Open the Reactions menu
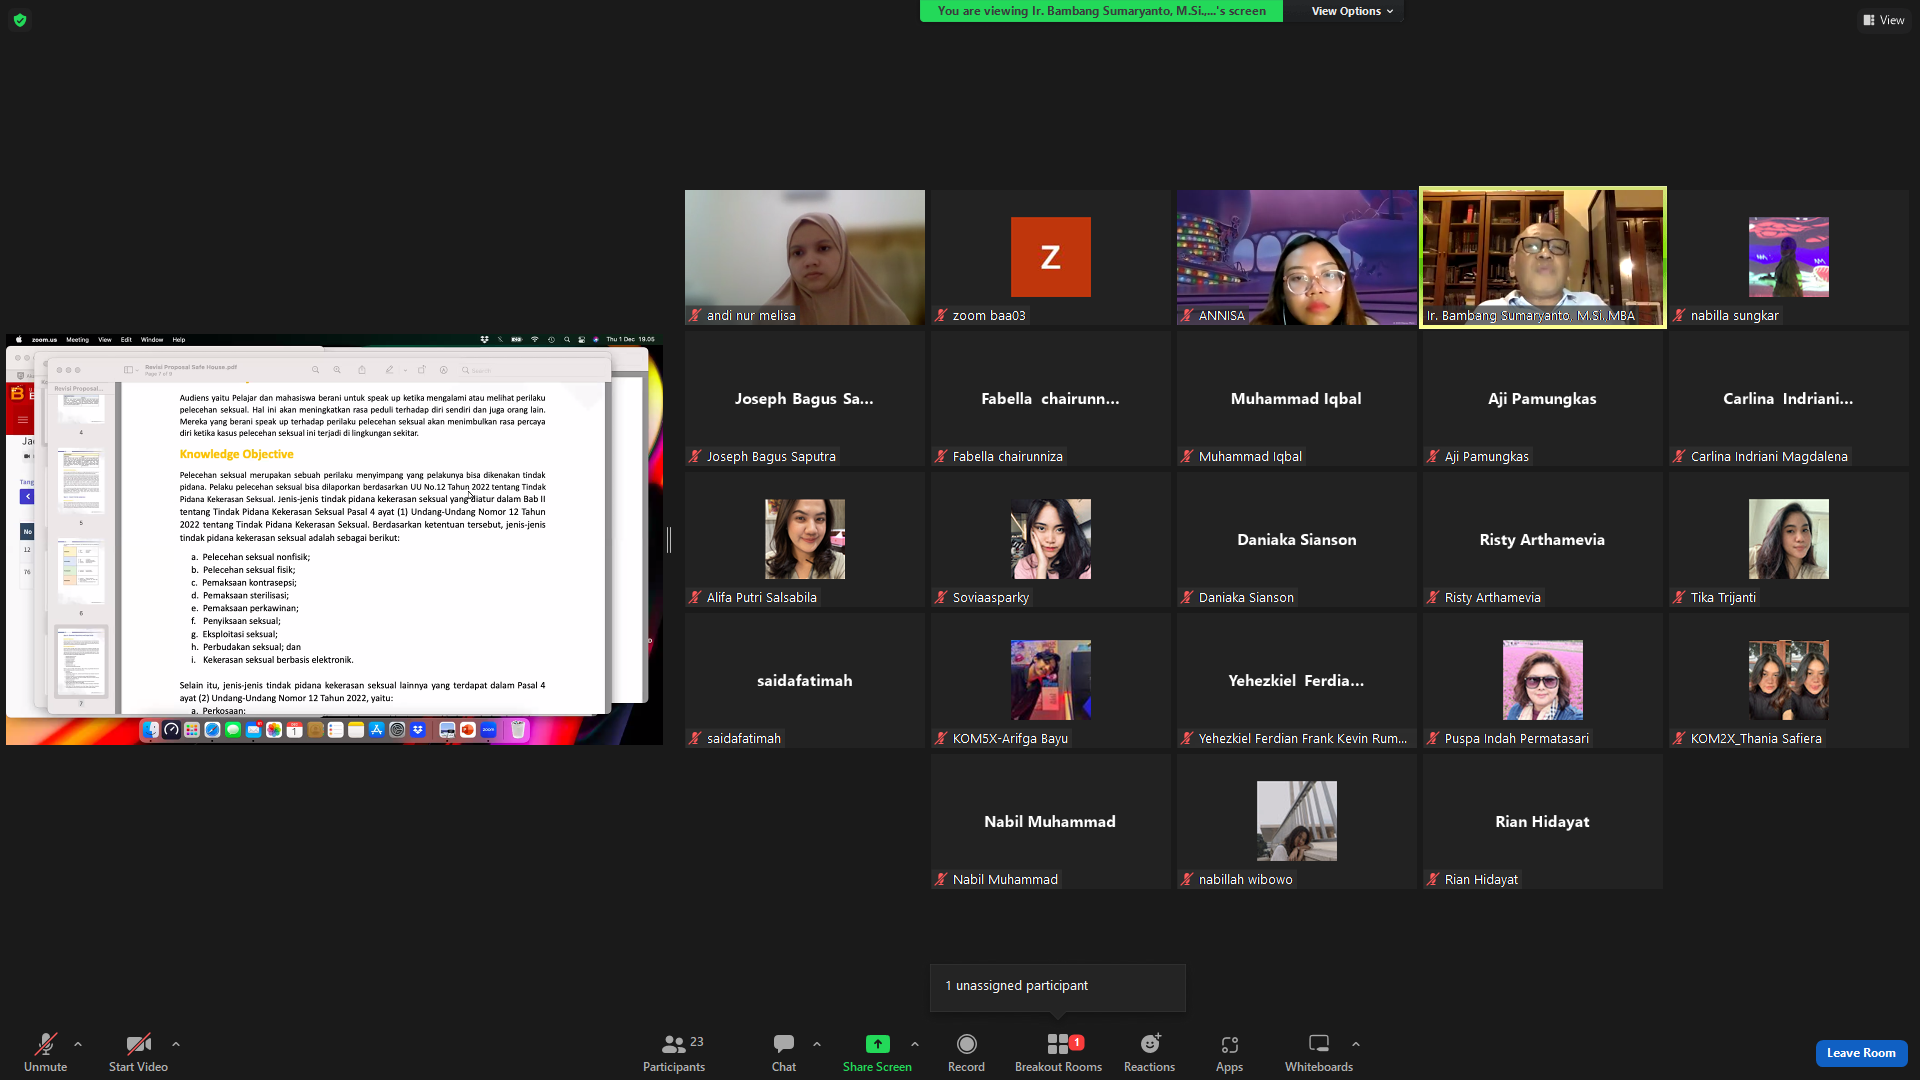1920x1080 pixels. (x=1149, y=1052)
